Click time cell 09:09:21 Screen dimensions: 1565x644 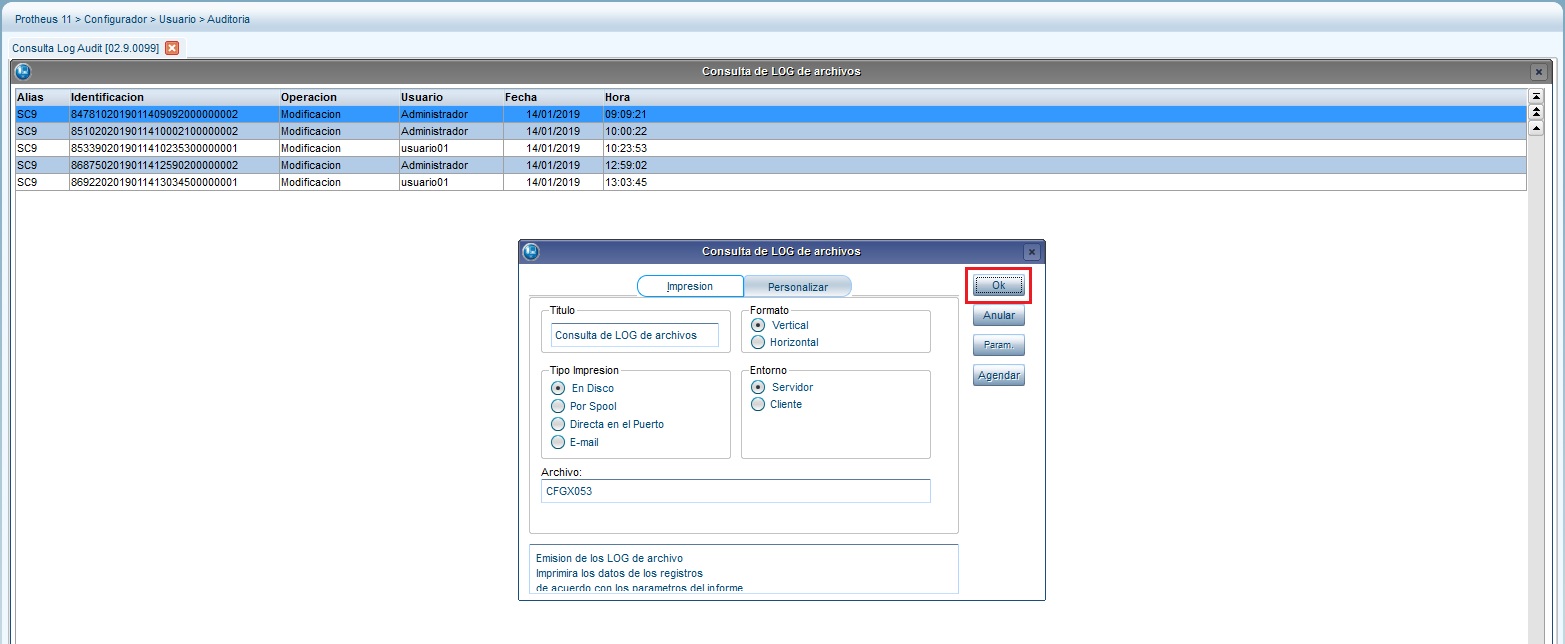coord(626,114)
